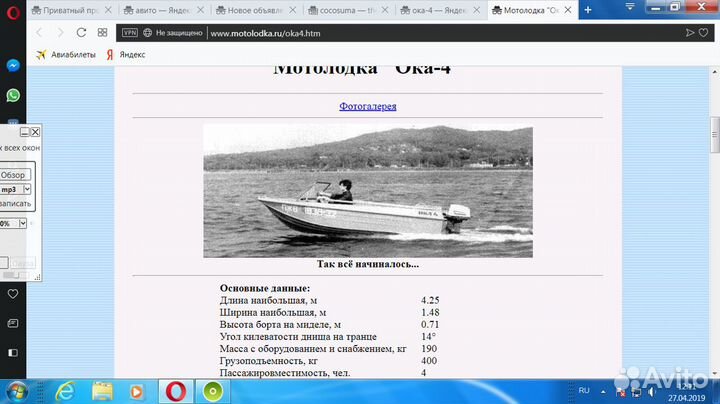Expand the percent dropdown in recorder

22,224
